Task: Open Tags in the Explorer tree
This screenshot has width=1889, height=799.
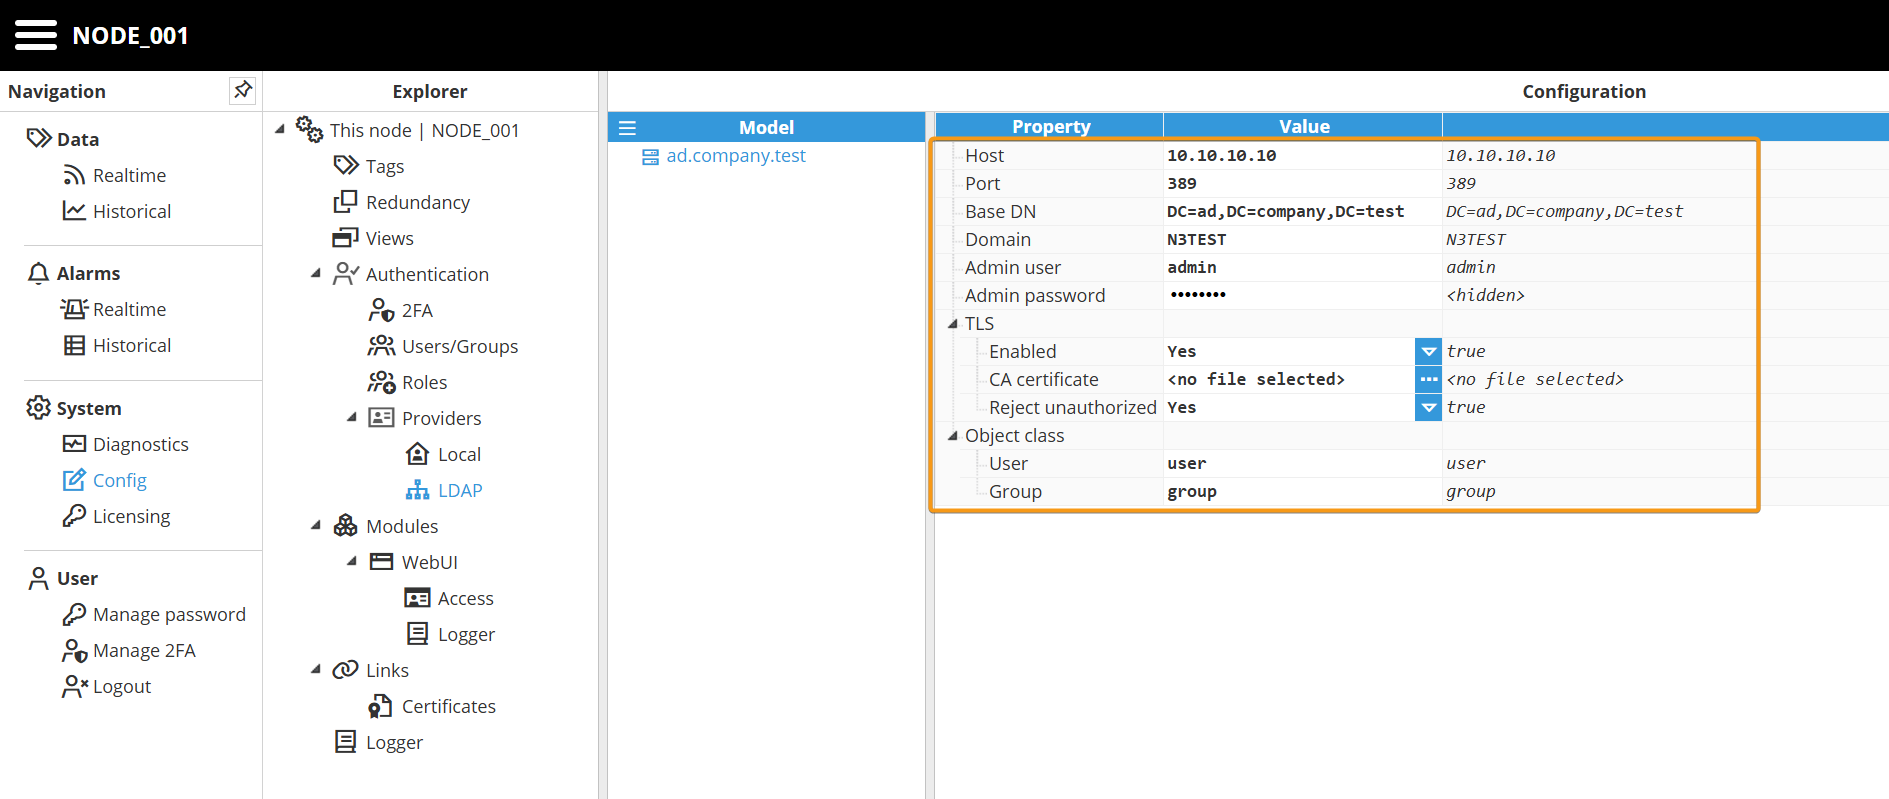Action: click(x=384, y=166)
